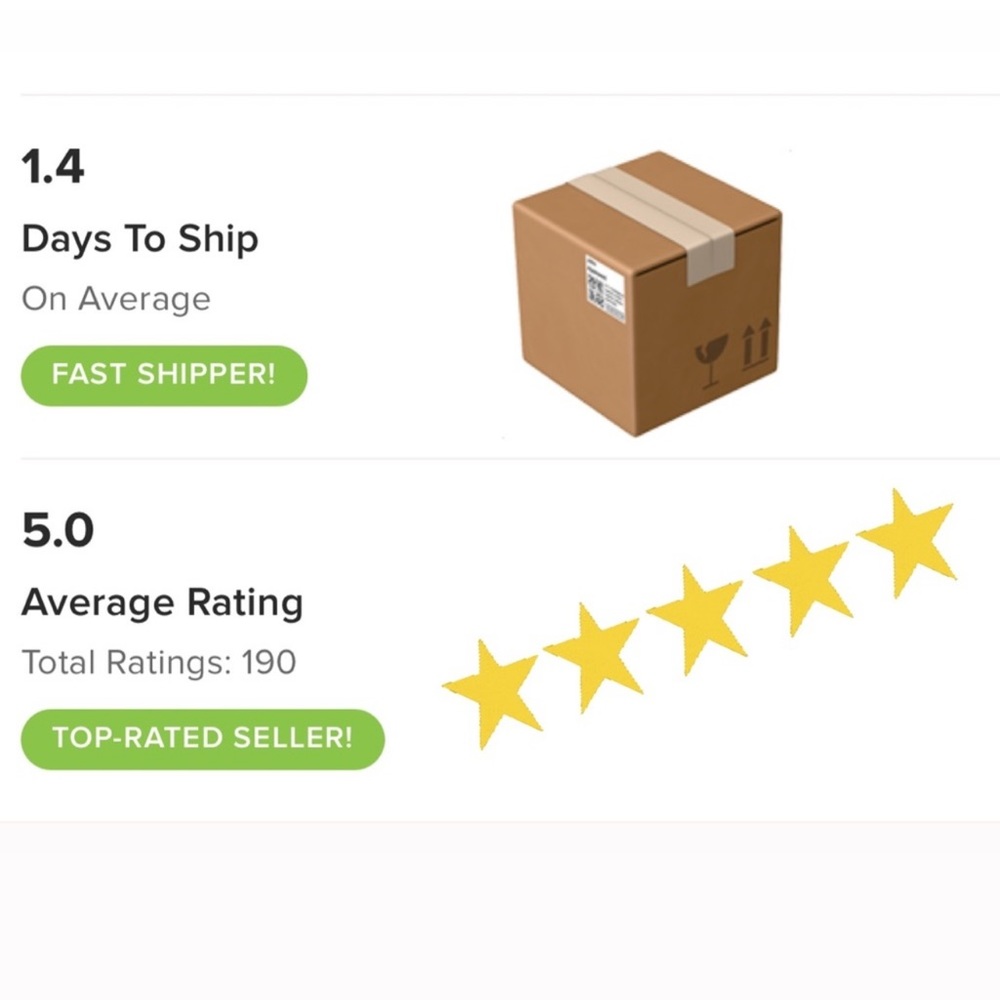The image size is (1000, 1000).
Task: Select the 1.4 days to ship value
Action: pyautogui.click(x=52, y=167)
